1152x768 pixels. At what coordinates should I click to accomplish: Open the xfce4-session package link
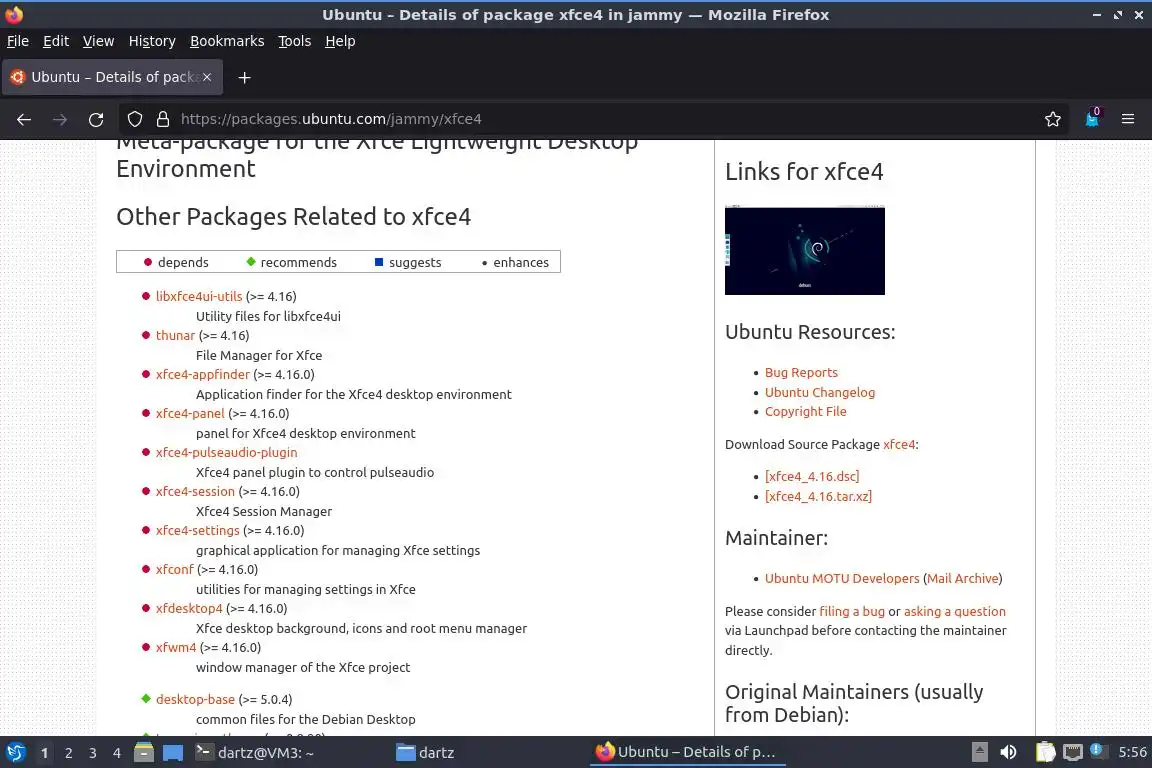(x=195, y=491)
